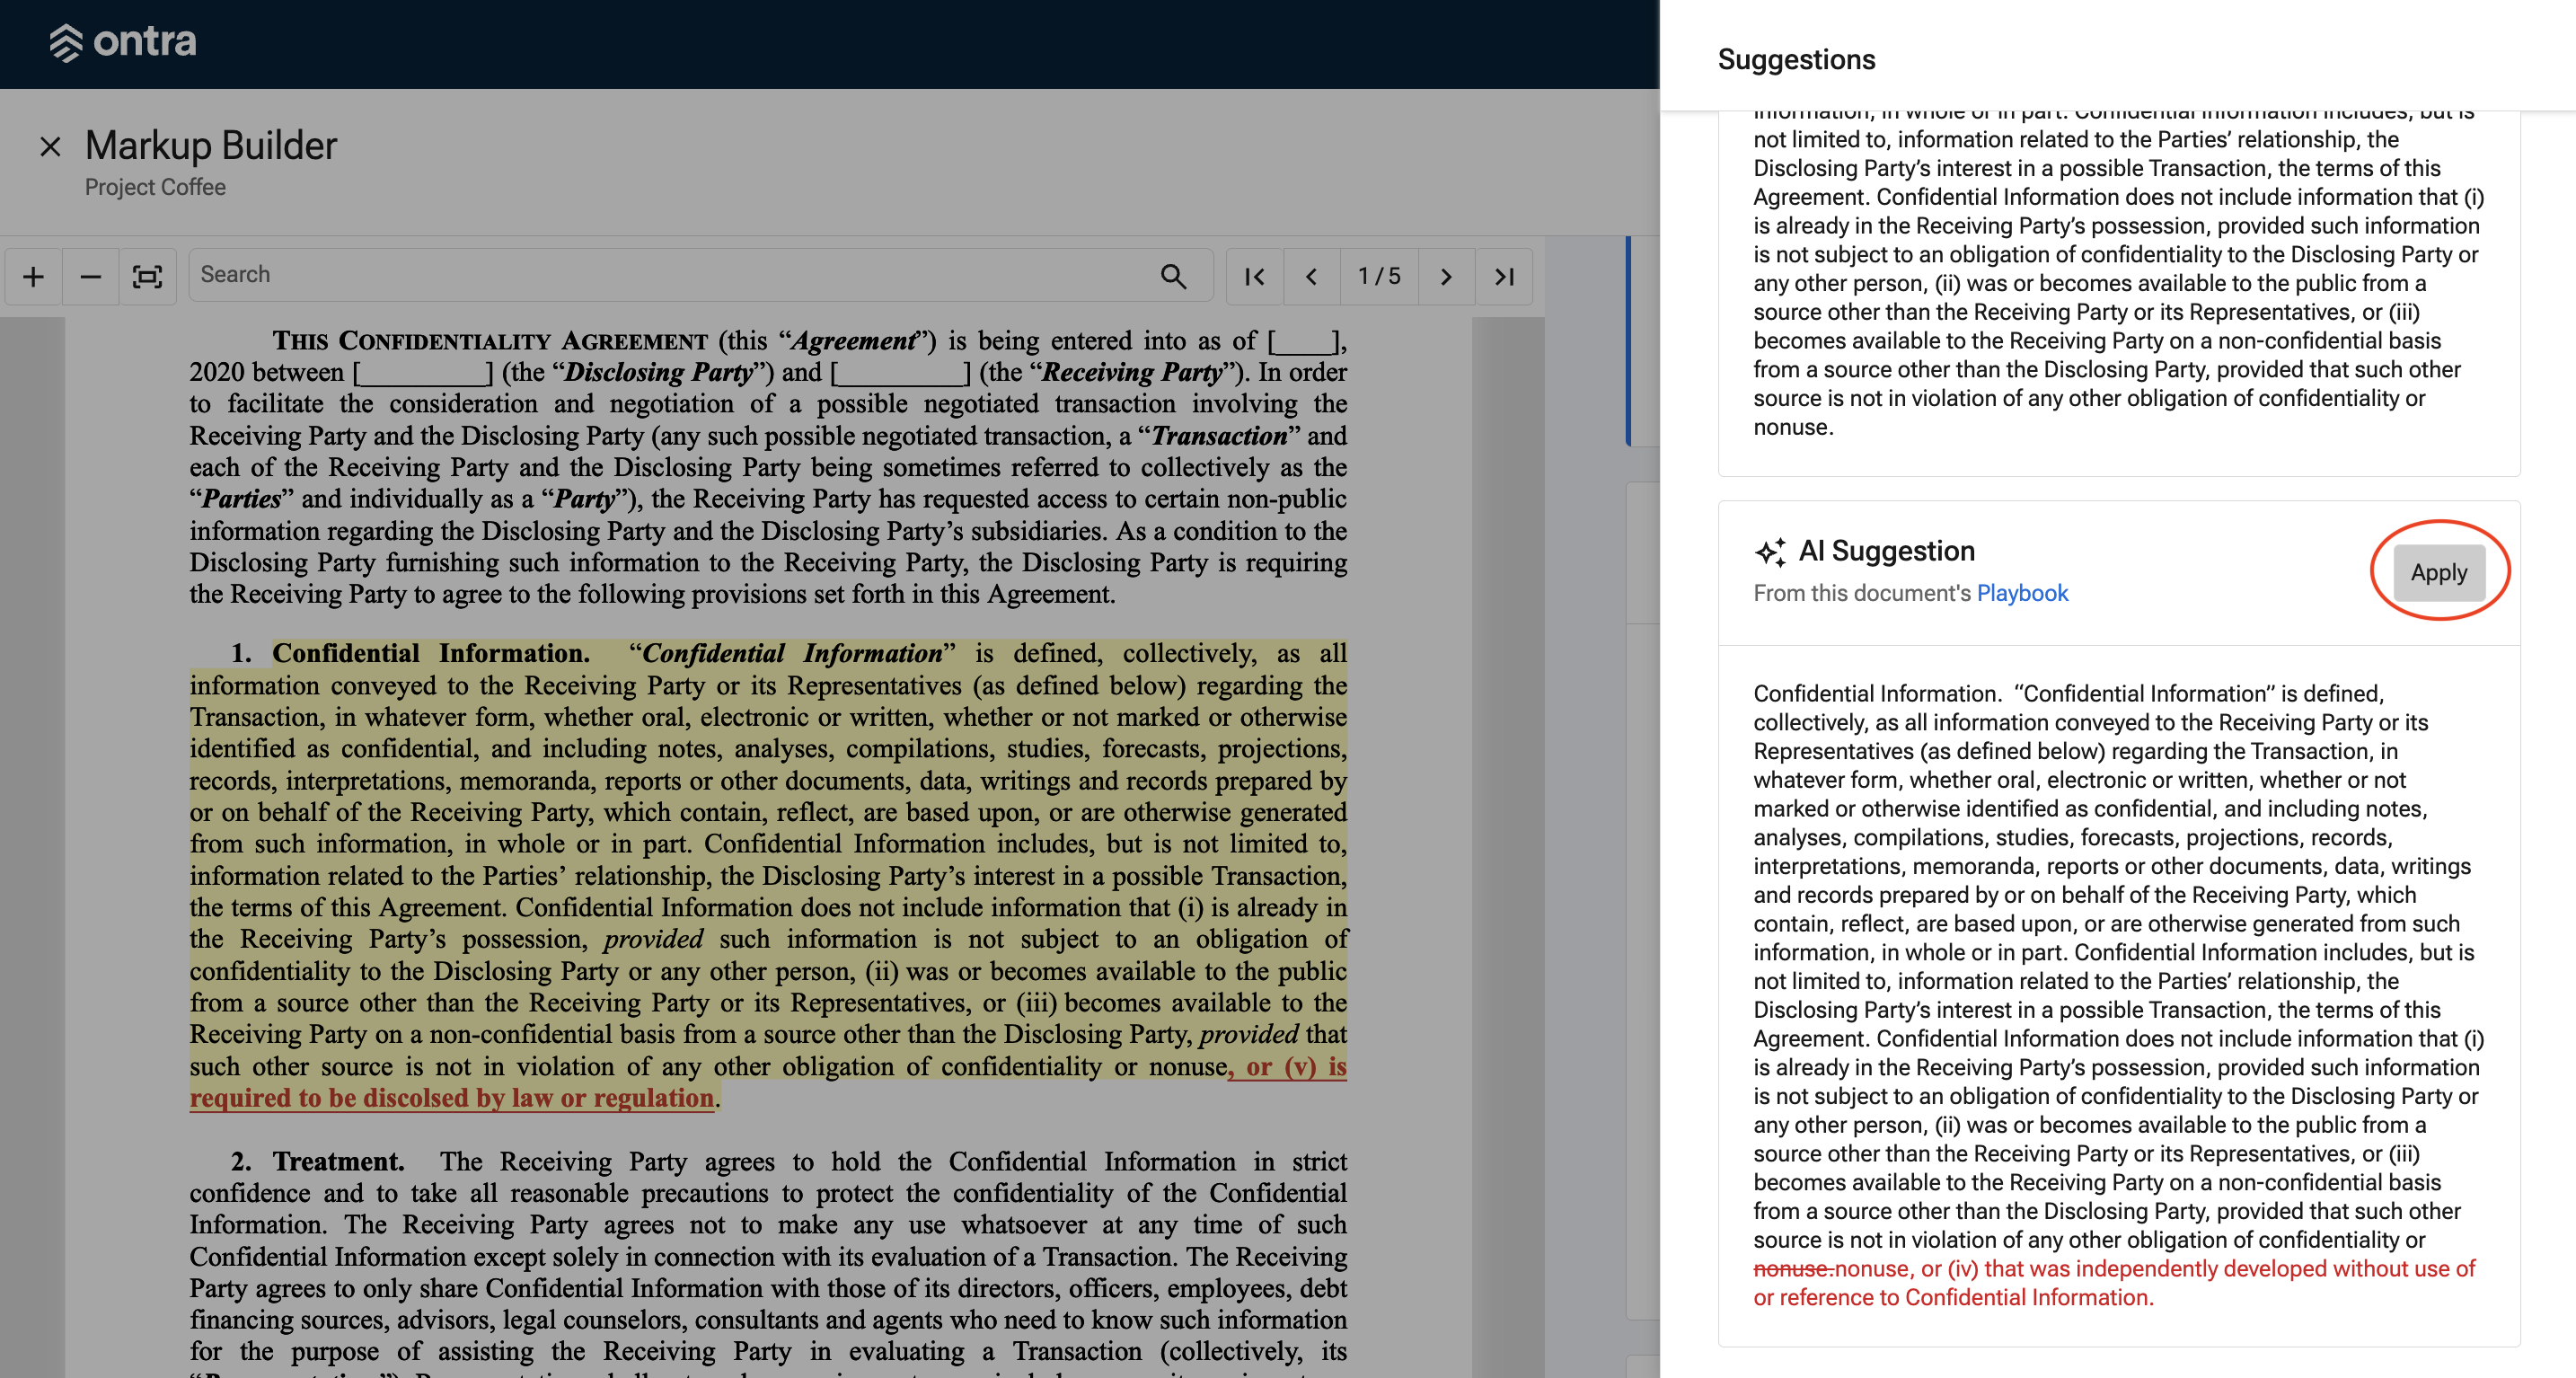
Task: Zoom out with the minus icon
Action: (90, 276)
